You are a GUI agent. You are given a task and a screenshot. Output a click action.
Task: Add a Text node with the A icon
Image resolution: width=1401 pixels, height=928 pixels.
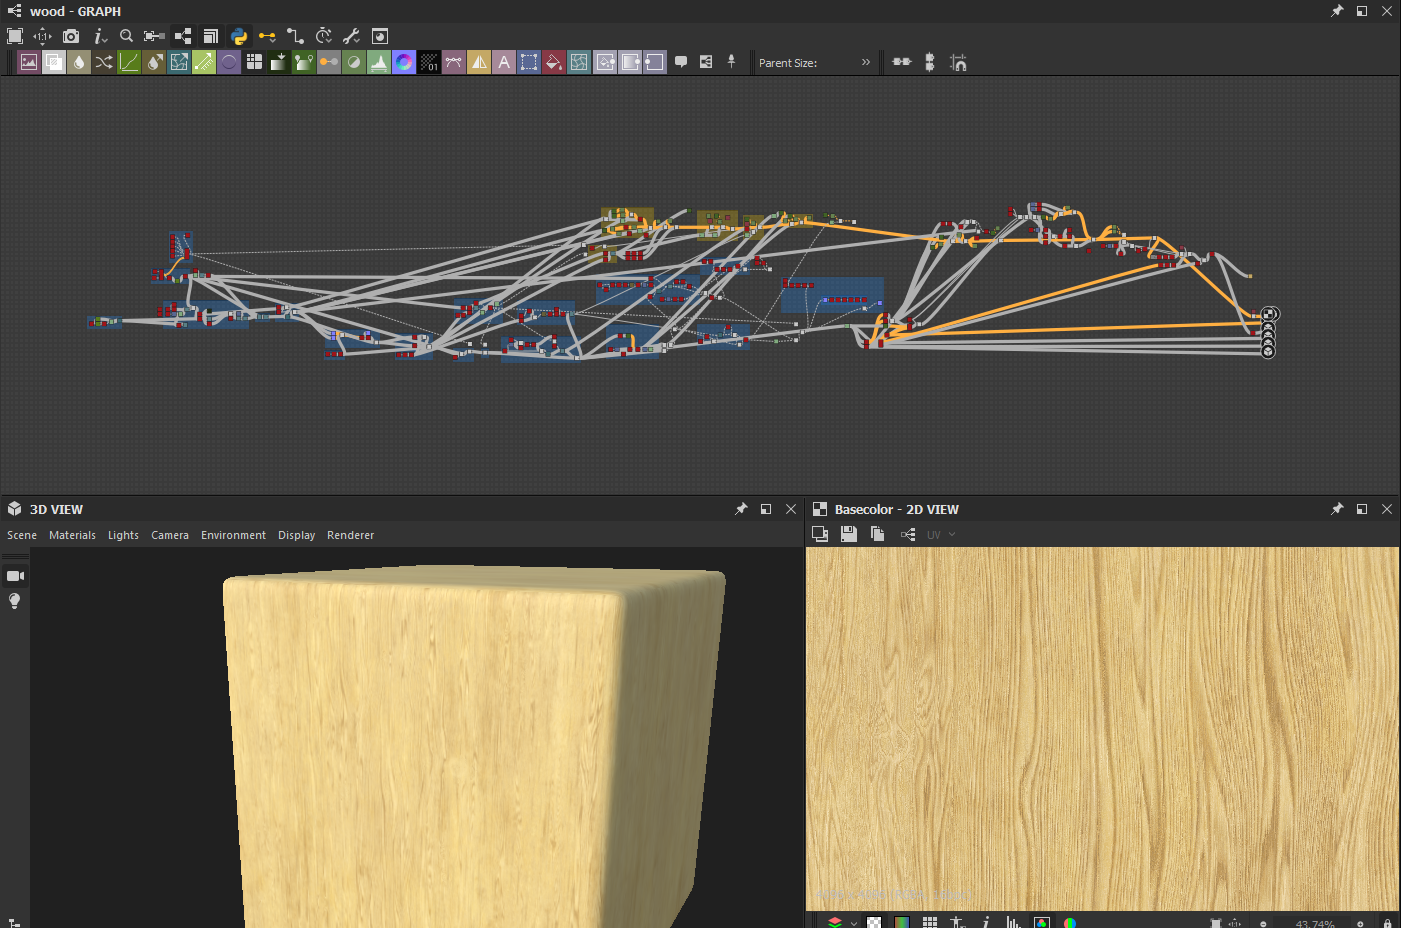point(504,62)
